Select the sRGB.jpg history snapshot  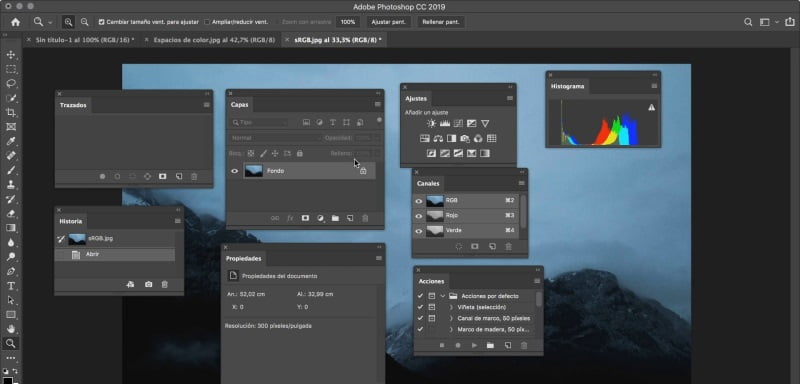click(x=115, y=239)
